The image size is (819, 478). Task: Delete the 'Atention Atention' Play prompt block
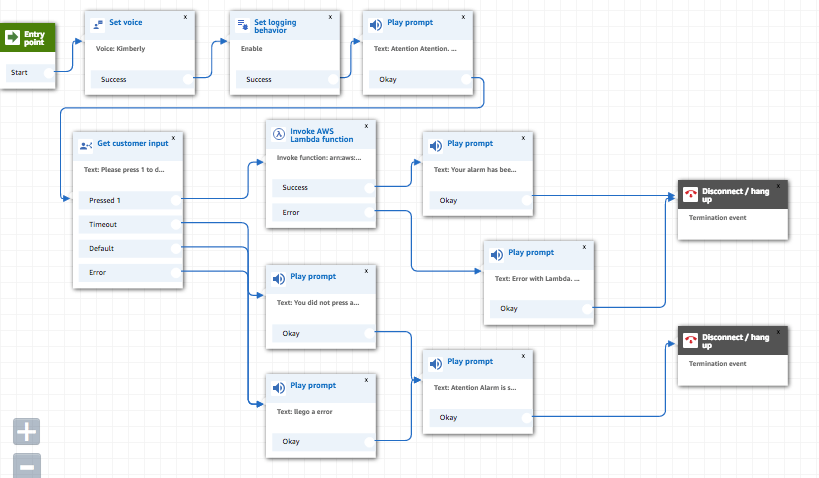(463, 17)
